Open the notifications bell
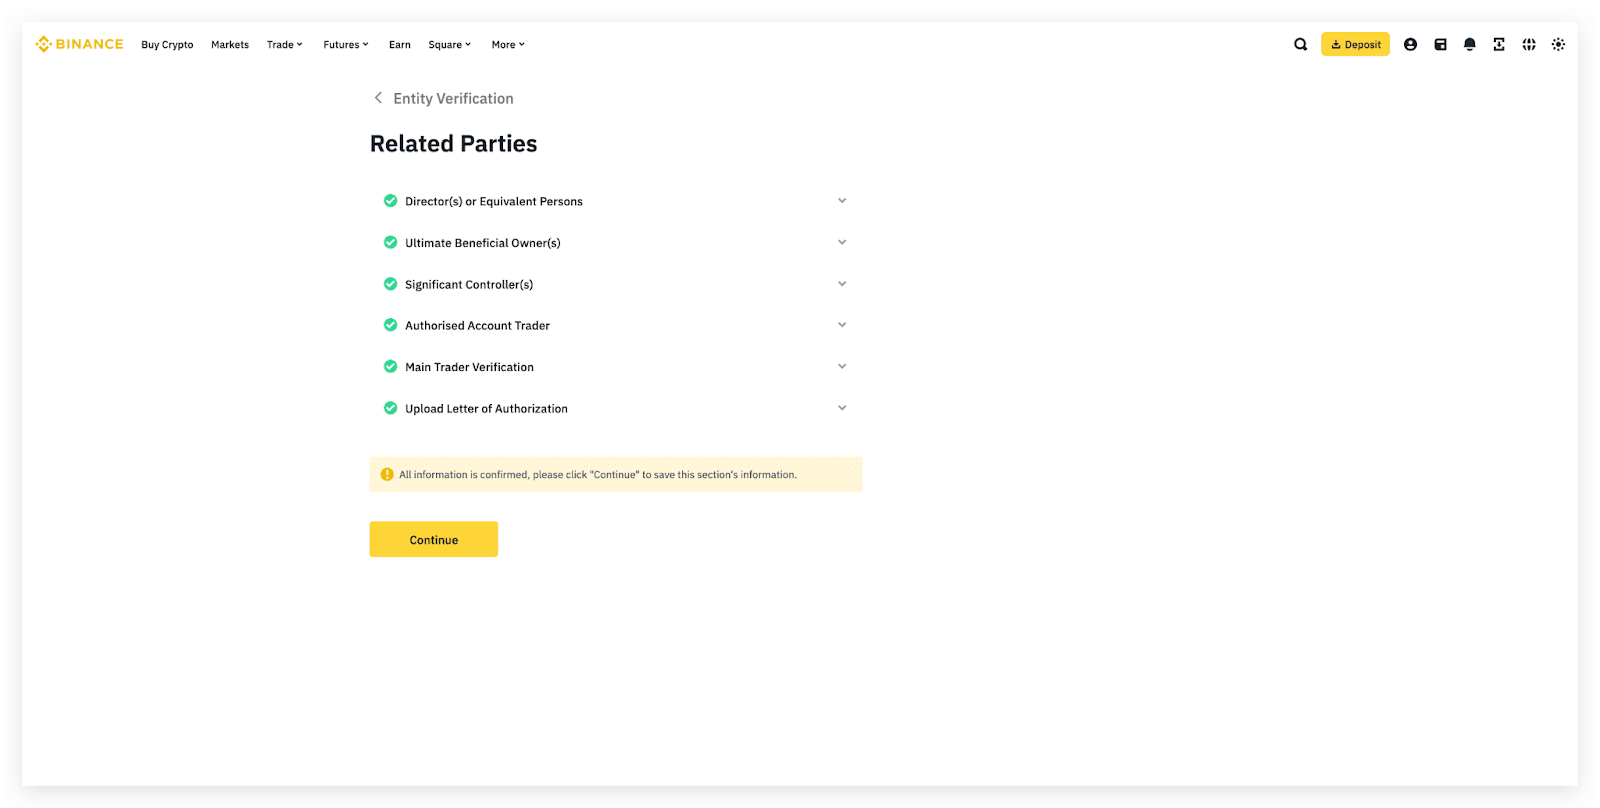 (1469, 44)
